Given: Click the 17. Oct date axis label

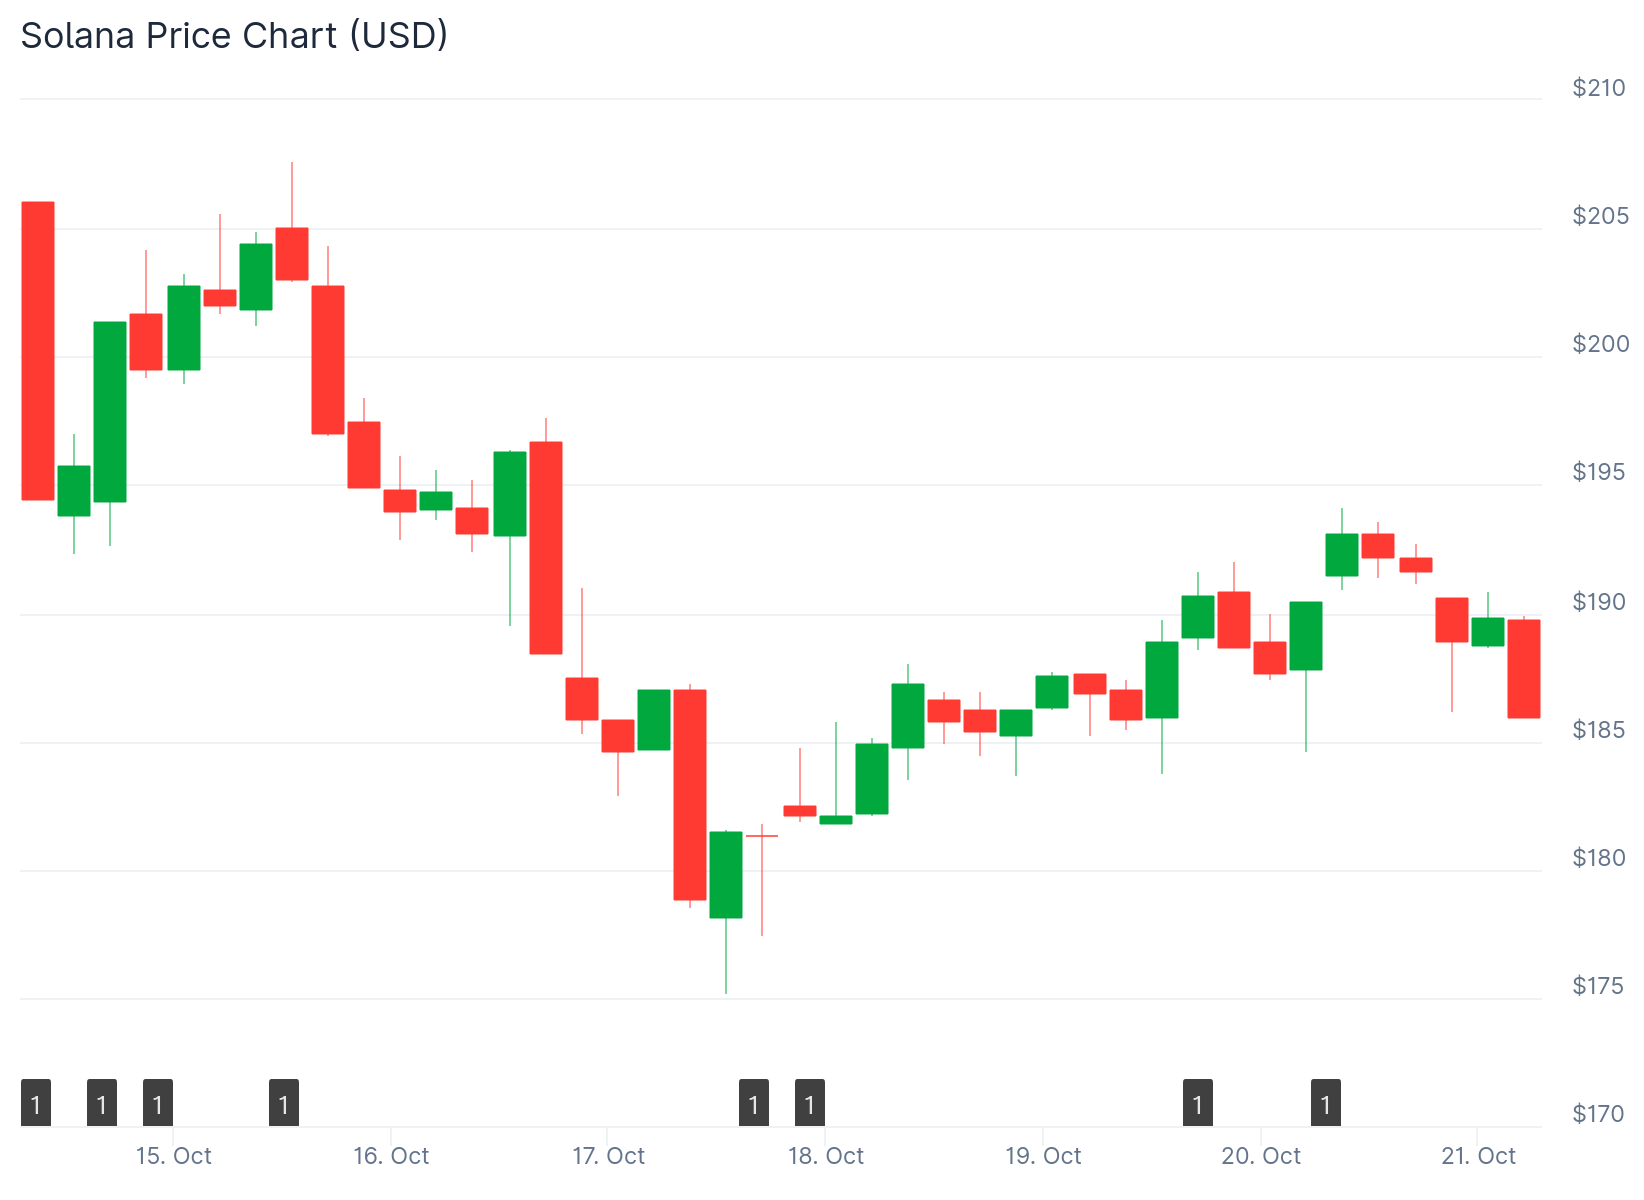Looking at the screenshot, I should tap(608, 1156).
